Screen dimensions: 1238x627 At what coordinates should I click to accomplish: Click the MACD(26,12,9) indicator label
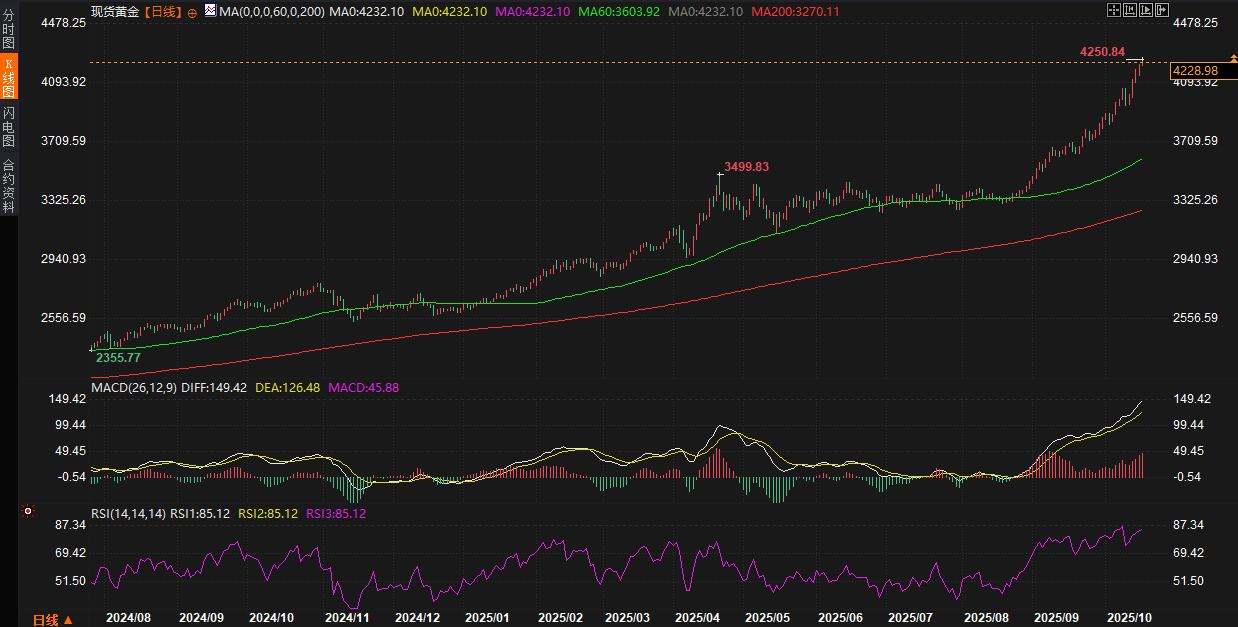click(x=133, y=387)
